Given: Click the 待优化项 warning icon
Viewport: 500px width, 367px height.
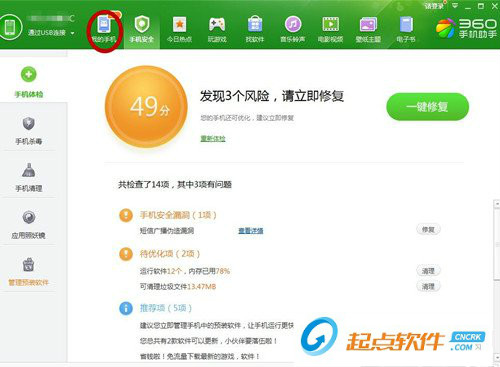Looking at the screenshot, I should click(126, 254).
